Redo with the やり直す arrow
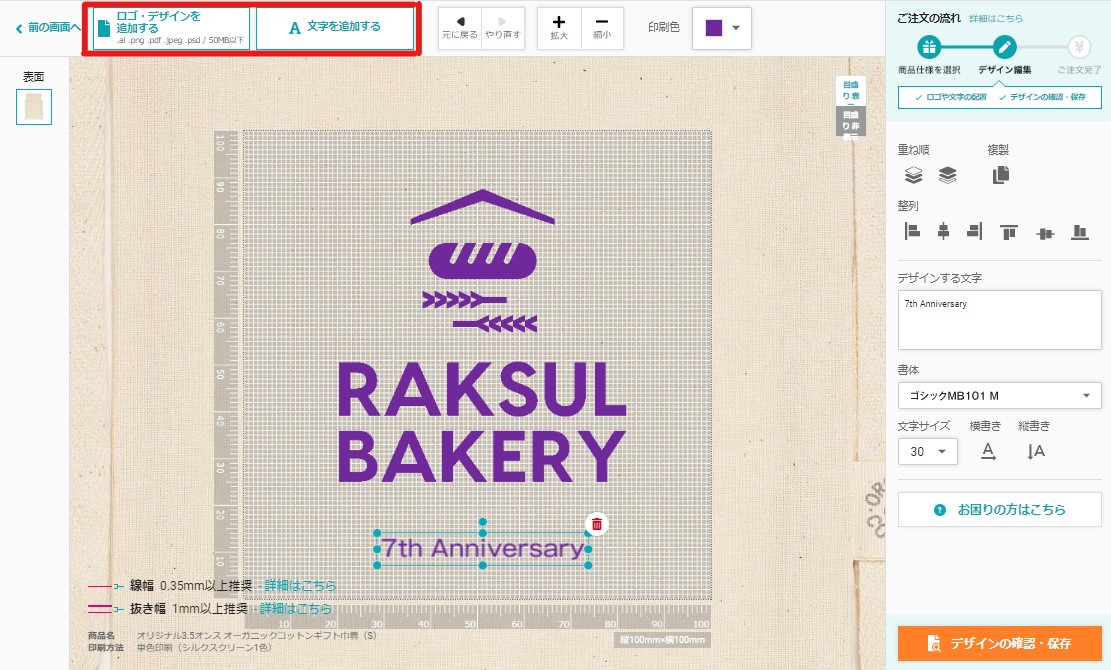1111x670 pixels. point(502,28)
